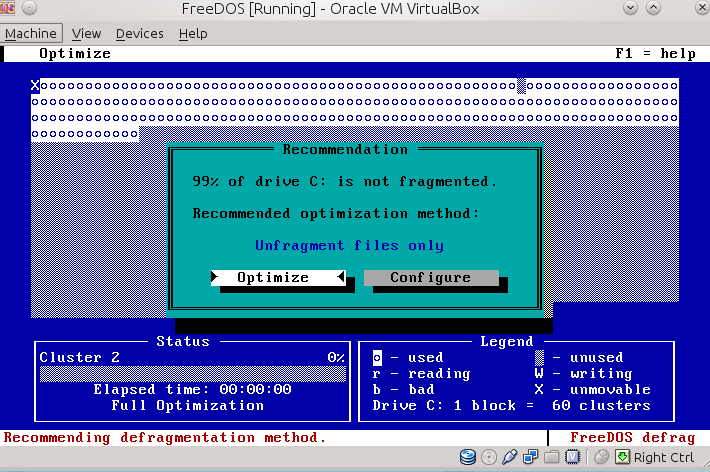Click the Right Ctrl host key label
The height and width of the screenshot is (472, 710).
tap(664, 458)
